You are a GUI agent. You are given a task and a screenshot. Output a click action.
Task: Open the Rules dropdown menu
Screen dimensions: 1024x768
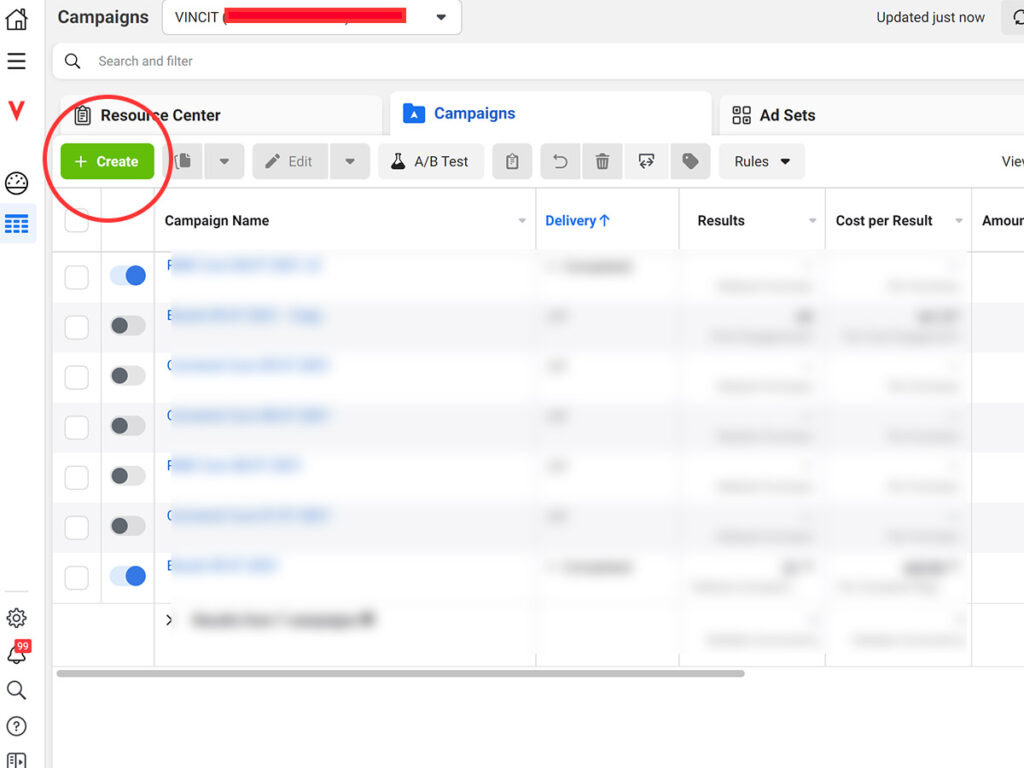point(762,160)
